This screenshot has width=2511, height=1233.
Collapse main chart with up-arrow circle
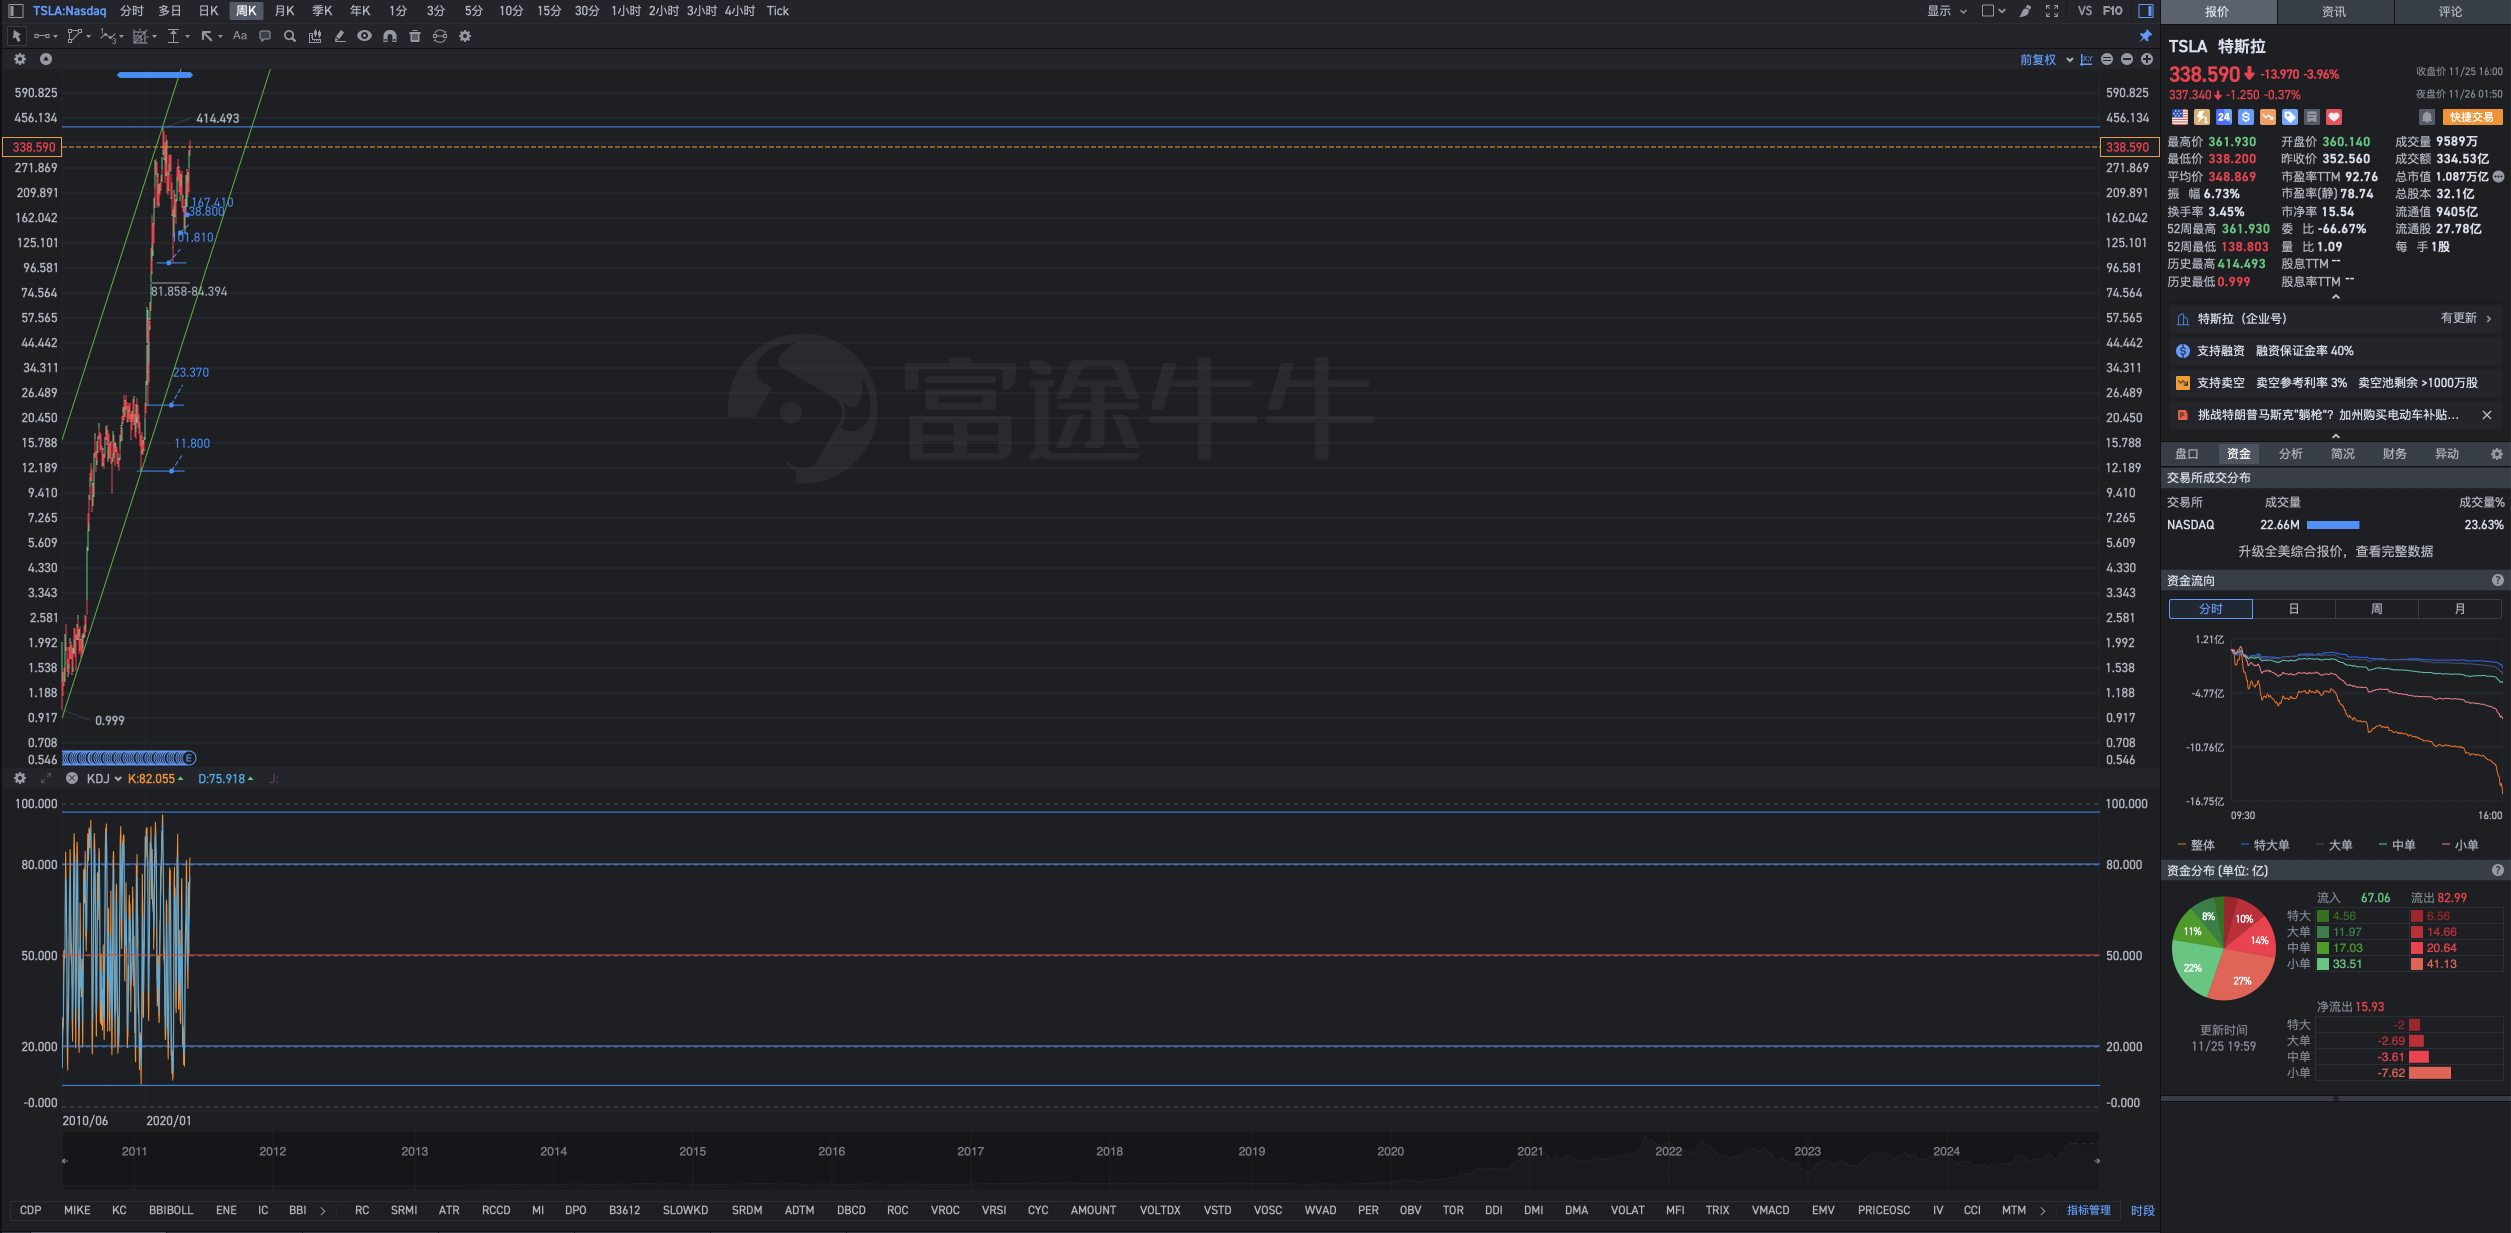coord(45,59)
